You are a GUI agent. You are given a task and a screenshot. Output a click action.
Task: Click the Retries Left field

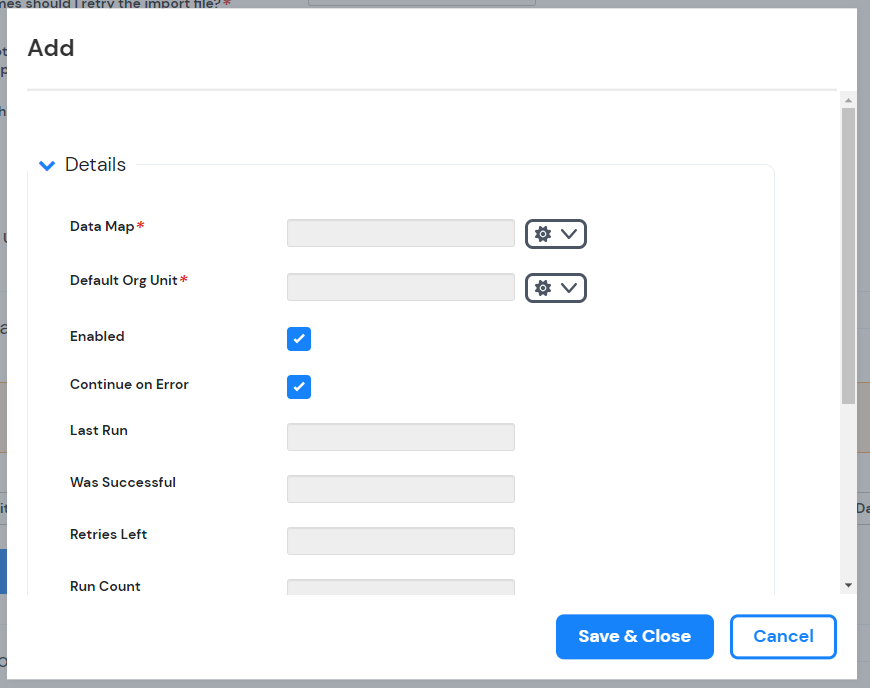(400, 541)
